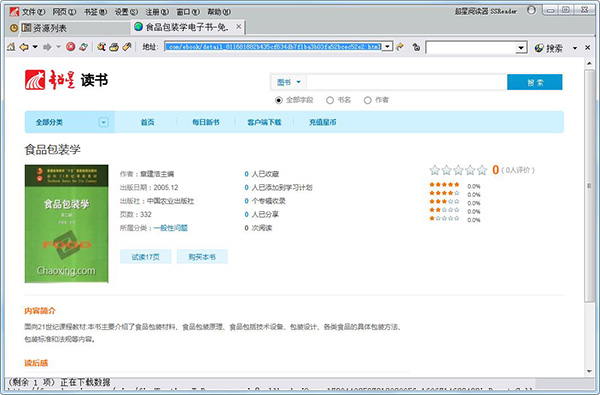Open the 文件 menu
The height and width of the screenshot is (395, 600).
pos(33,12)
